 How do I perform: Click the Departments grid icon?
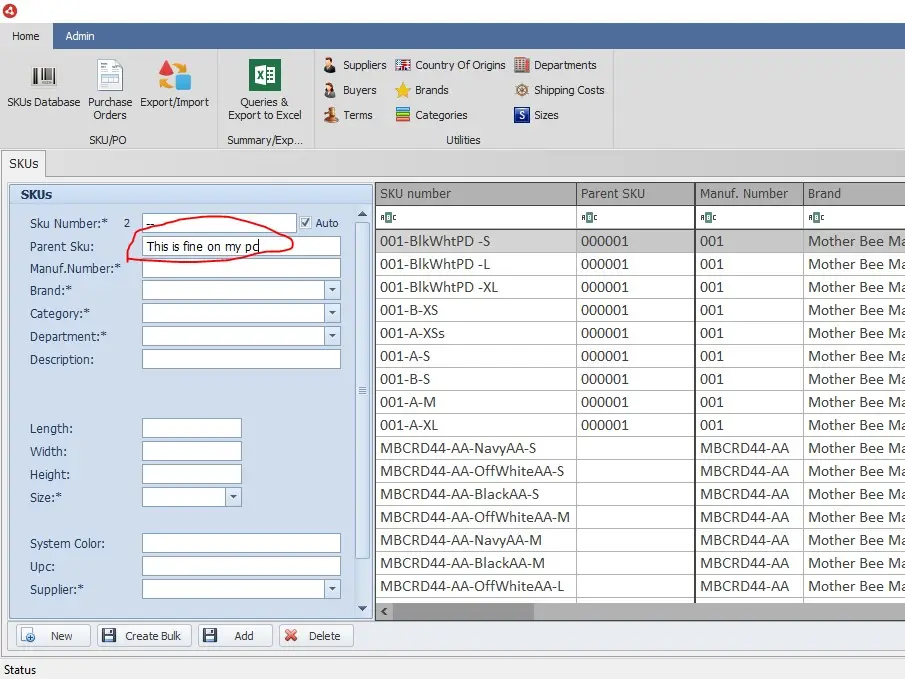pos(522,65)
